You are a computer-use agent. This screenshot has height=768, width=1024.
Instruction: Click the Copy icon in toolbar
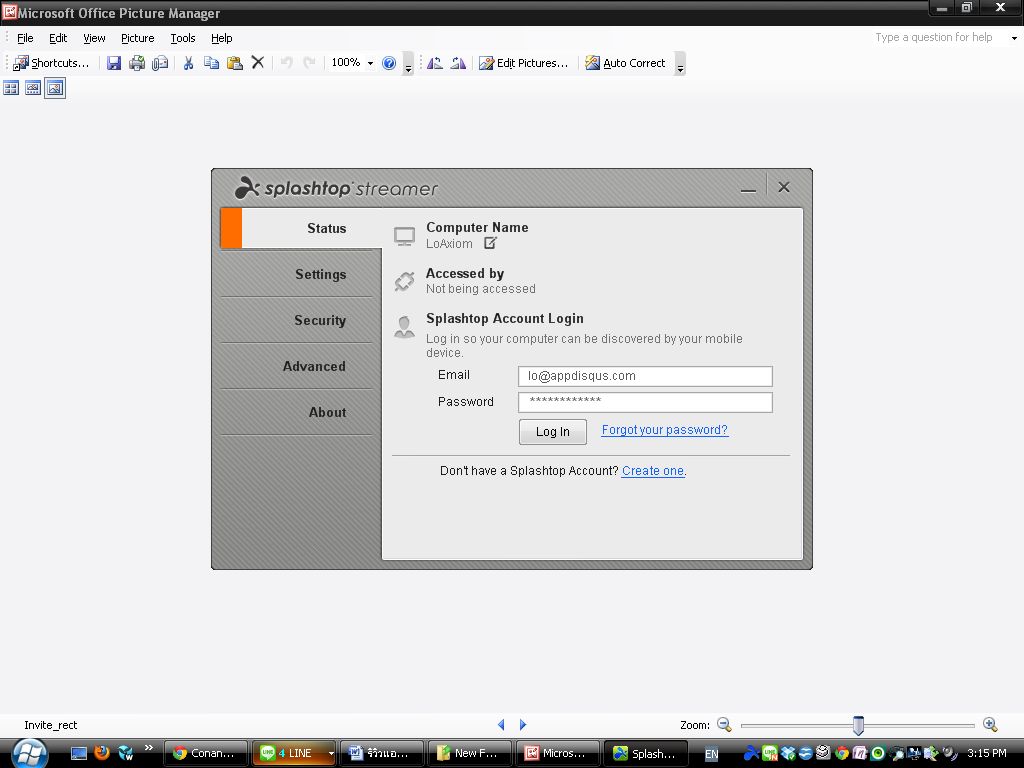[x=211, y=63]
